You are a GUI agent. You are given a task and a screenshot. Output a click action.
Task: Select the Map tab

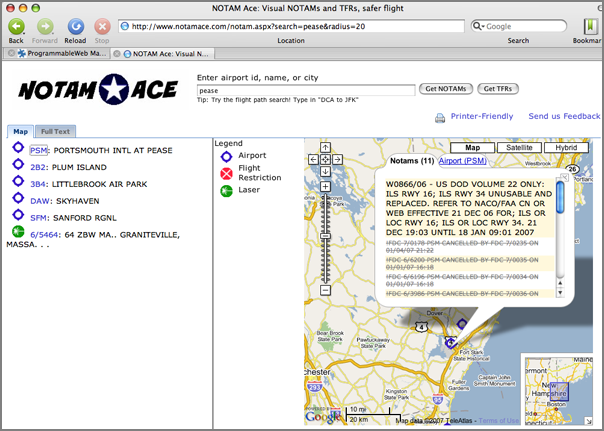point(20,131)
